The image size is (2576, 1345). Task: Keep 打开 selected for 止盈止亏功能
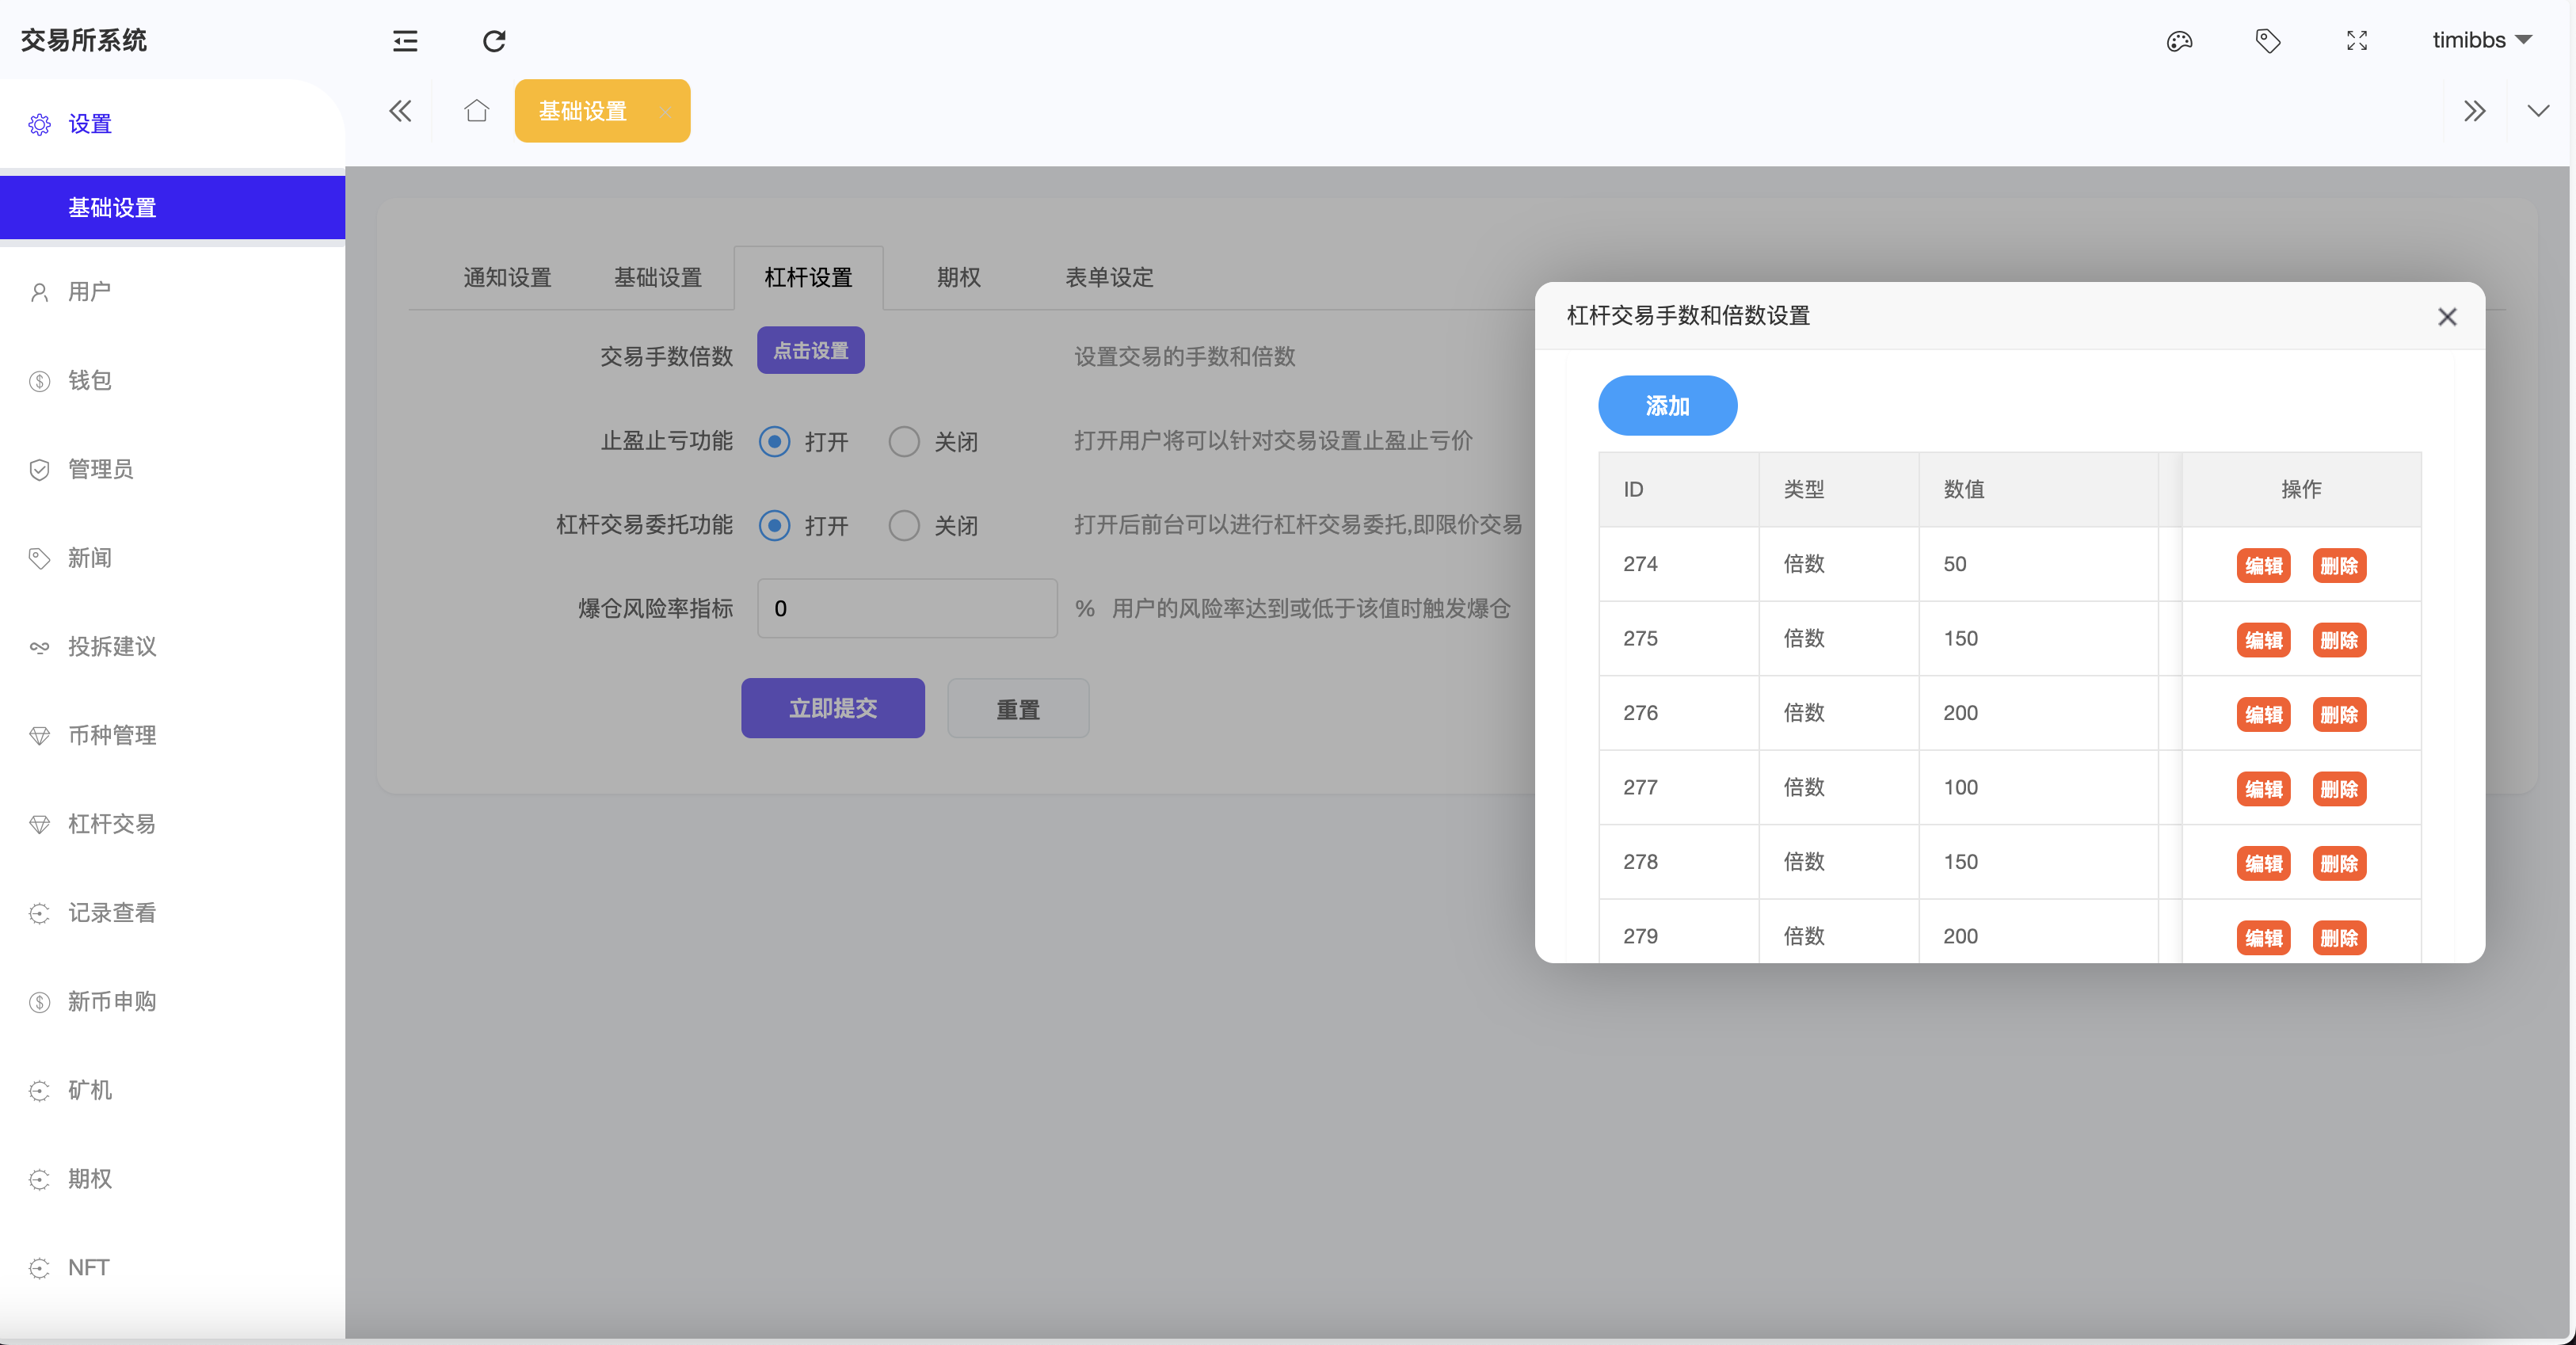click(x=773, y=441)
